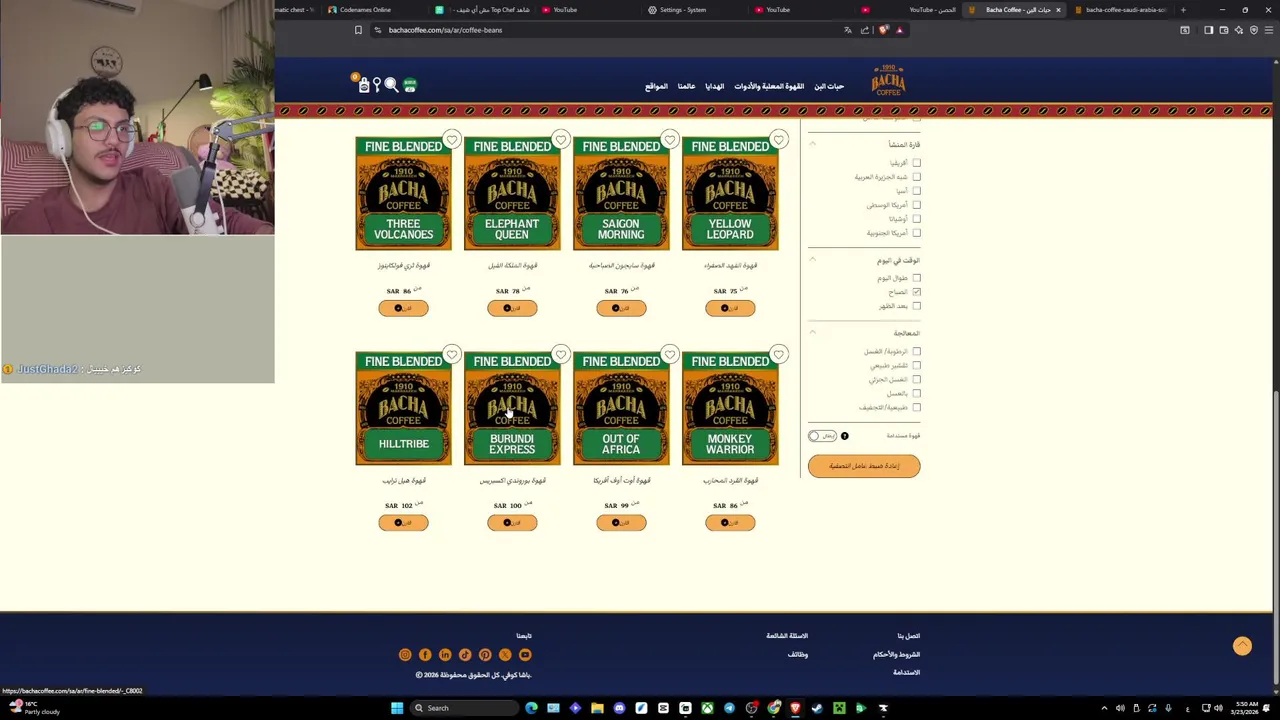The height and width of the screenshot is (720, 1280).
Task: Click the sustainable coffee info tooltip icon
Action: (845, 436)
